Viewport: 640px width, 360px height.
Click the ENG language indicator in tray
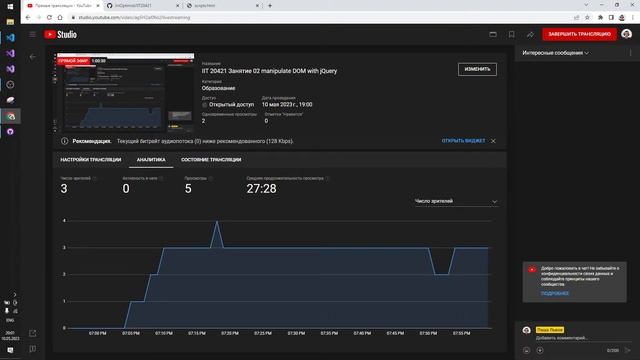pyautogui.click(x=10, y=321)
